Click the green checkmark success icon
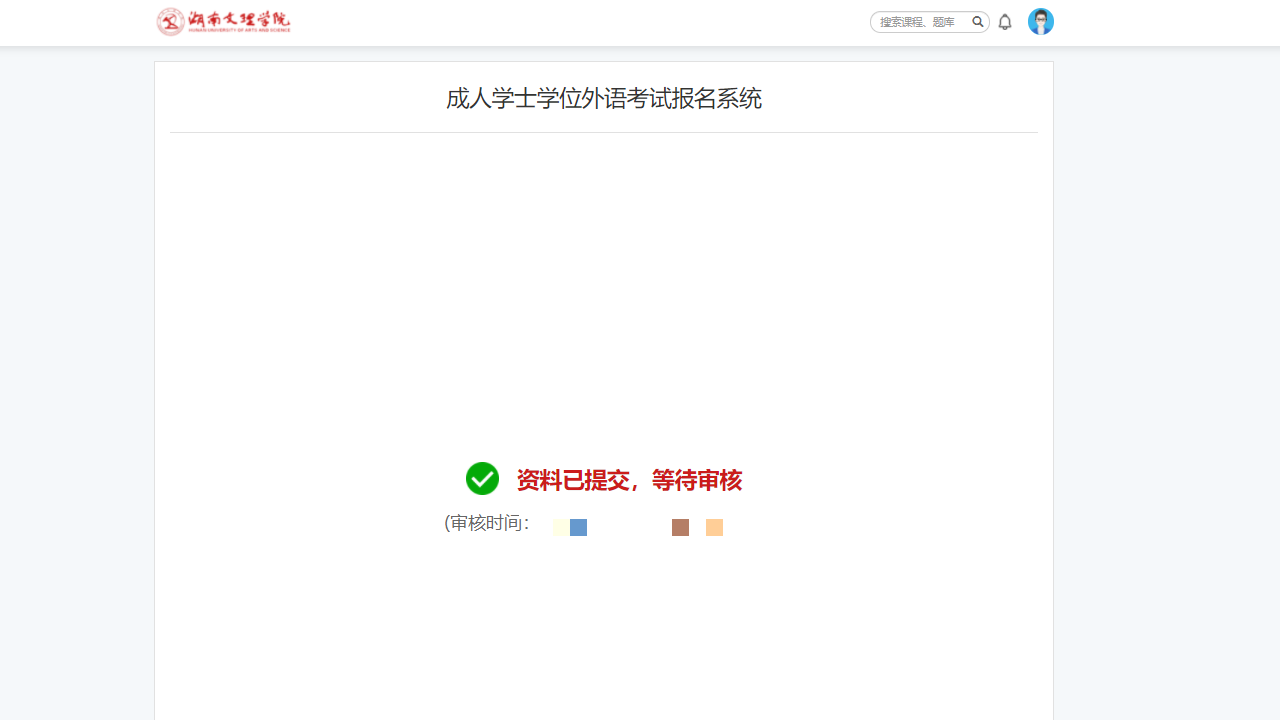Screen dimensions: 1280x720 point(482,479)
